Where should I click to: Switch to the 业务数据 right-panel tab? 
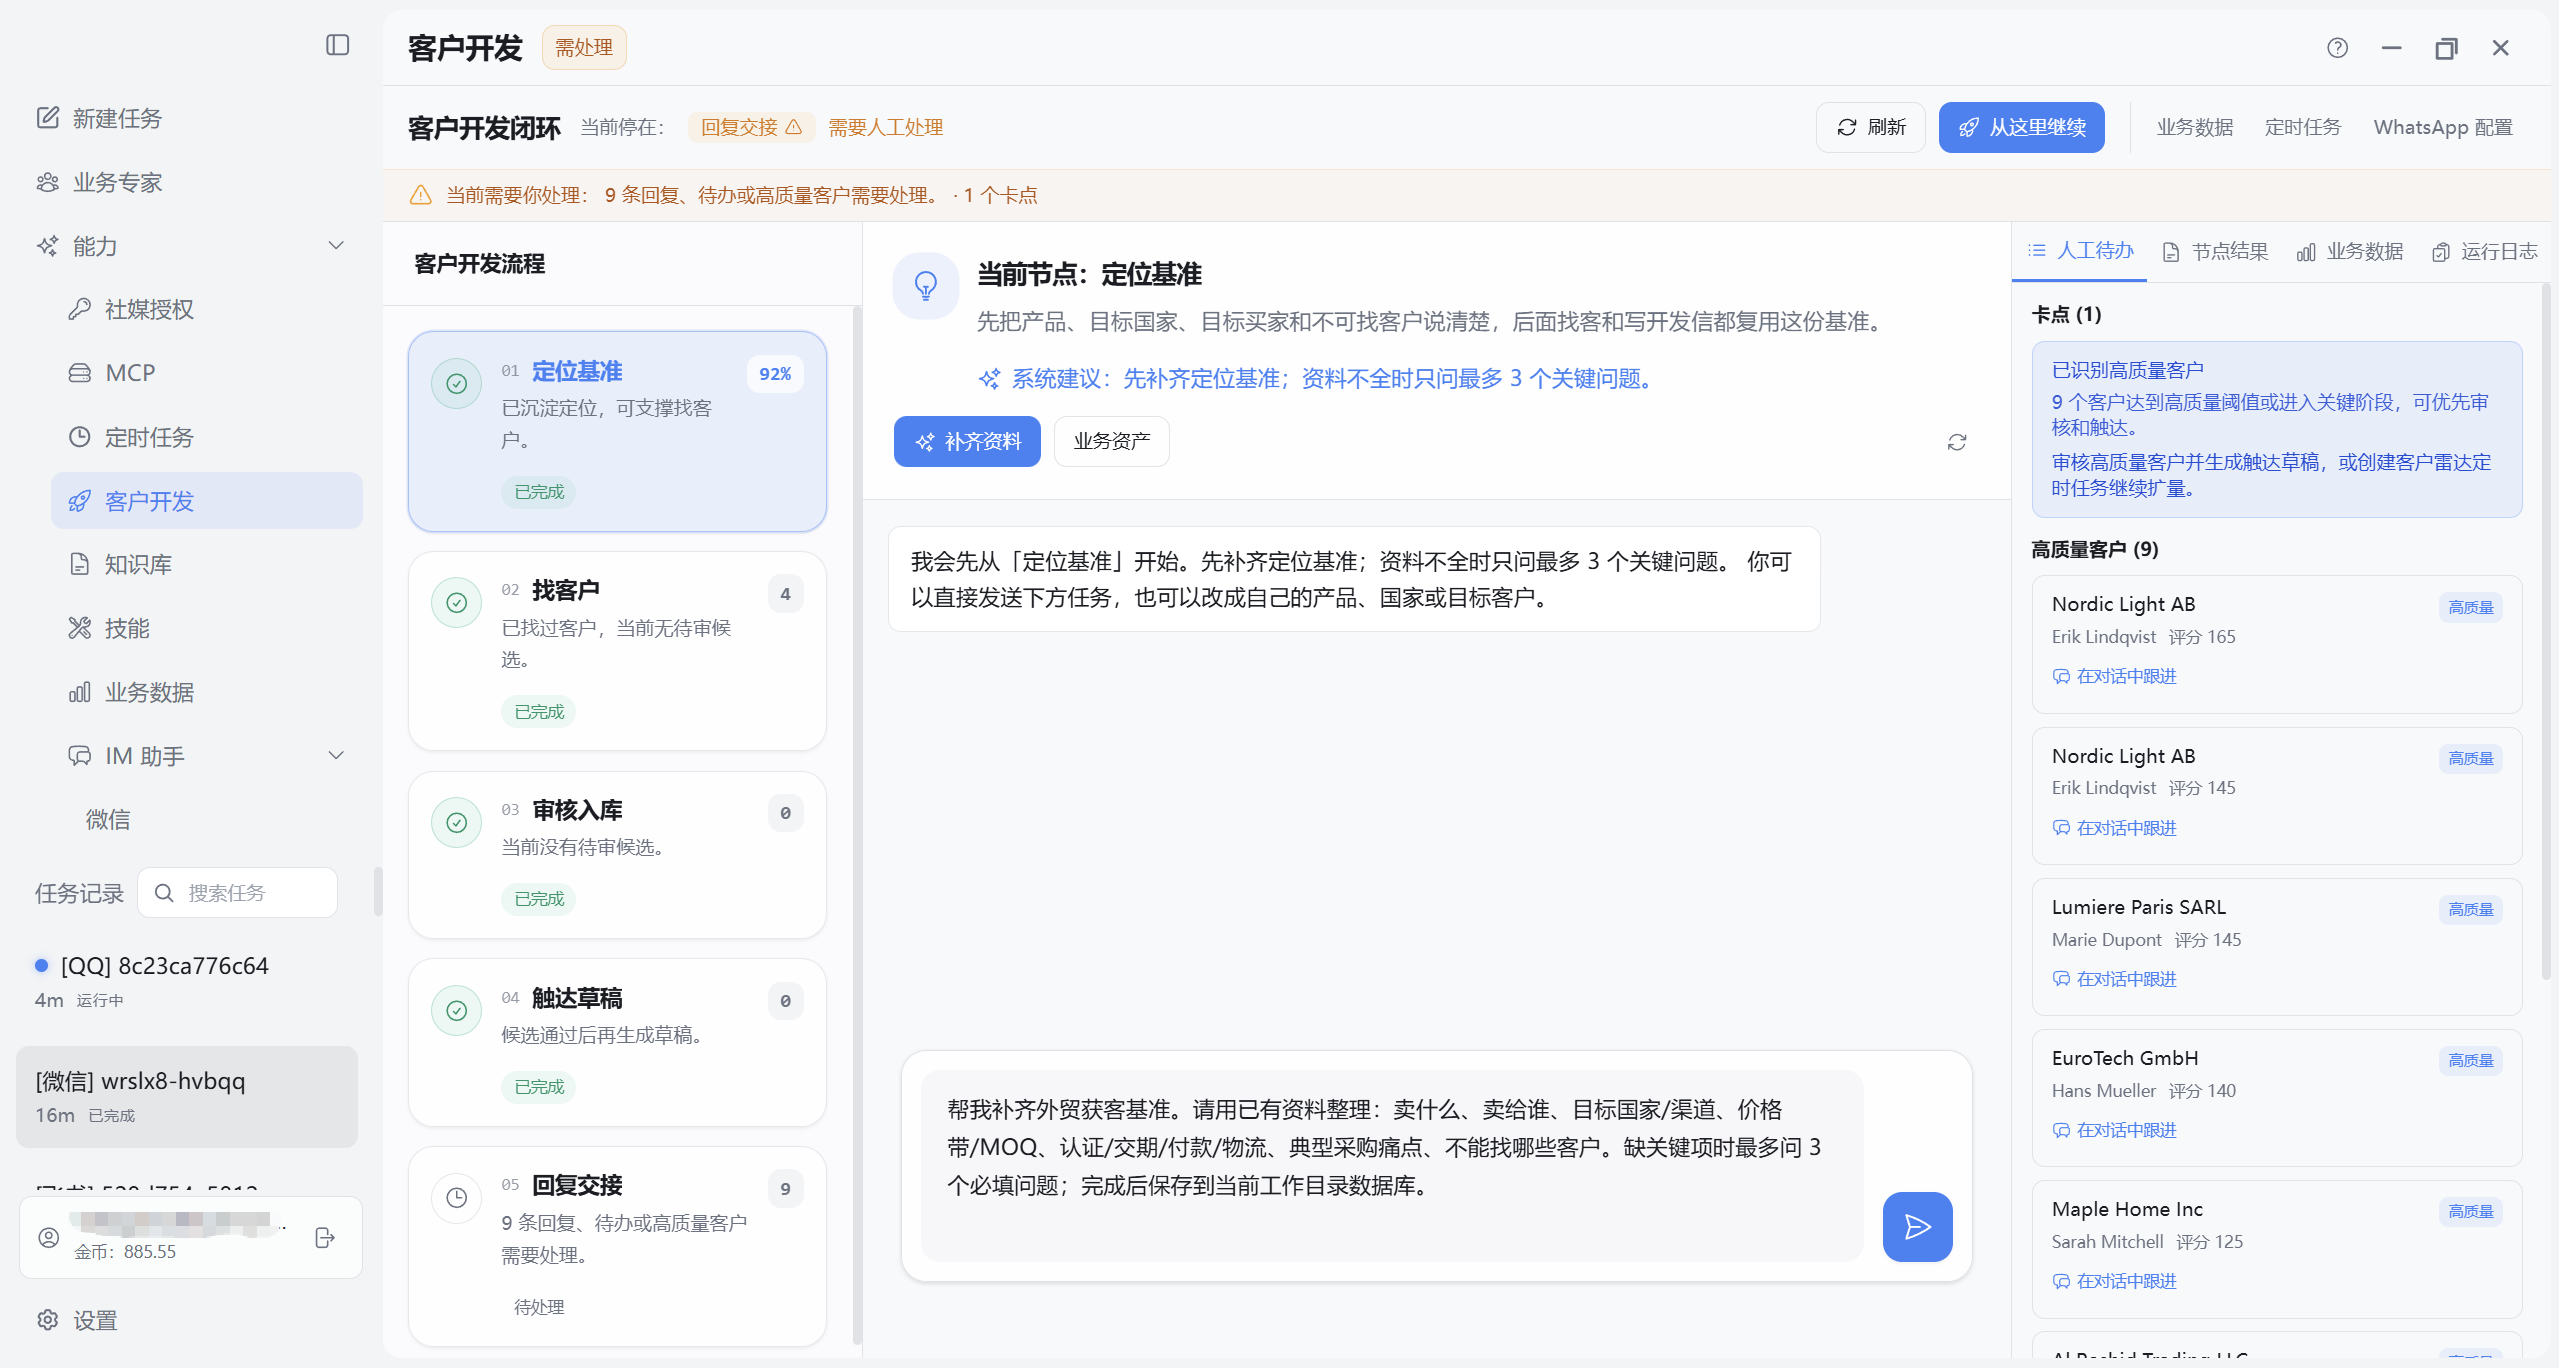(2349, 252)
